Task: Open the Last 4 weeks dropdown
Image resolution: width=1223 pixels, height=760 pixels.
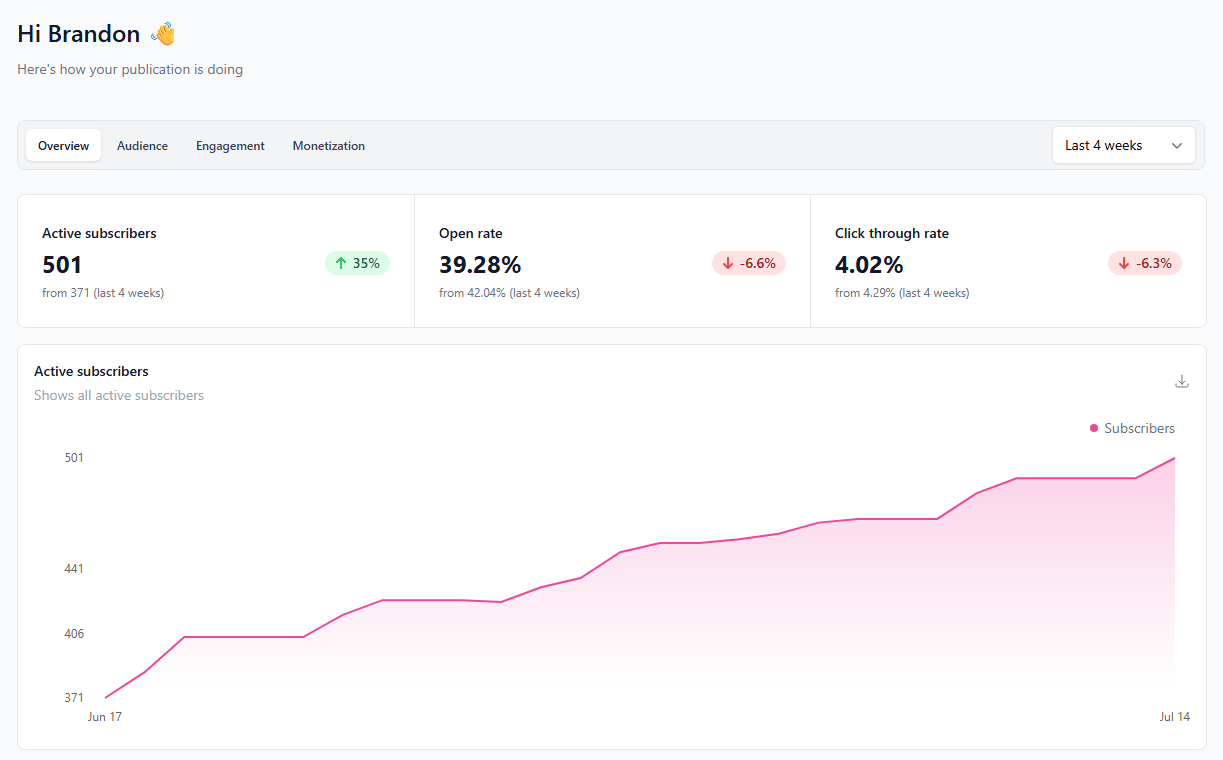Action: click(x=1124, y=145)
